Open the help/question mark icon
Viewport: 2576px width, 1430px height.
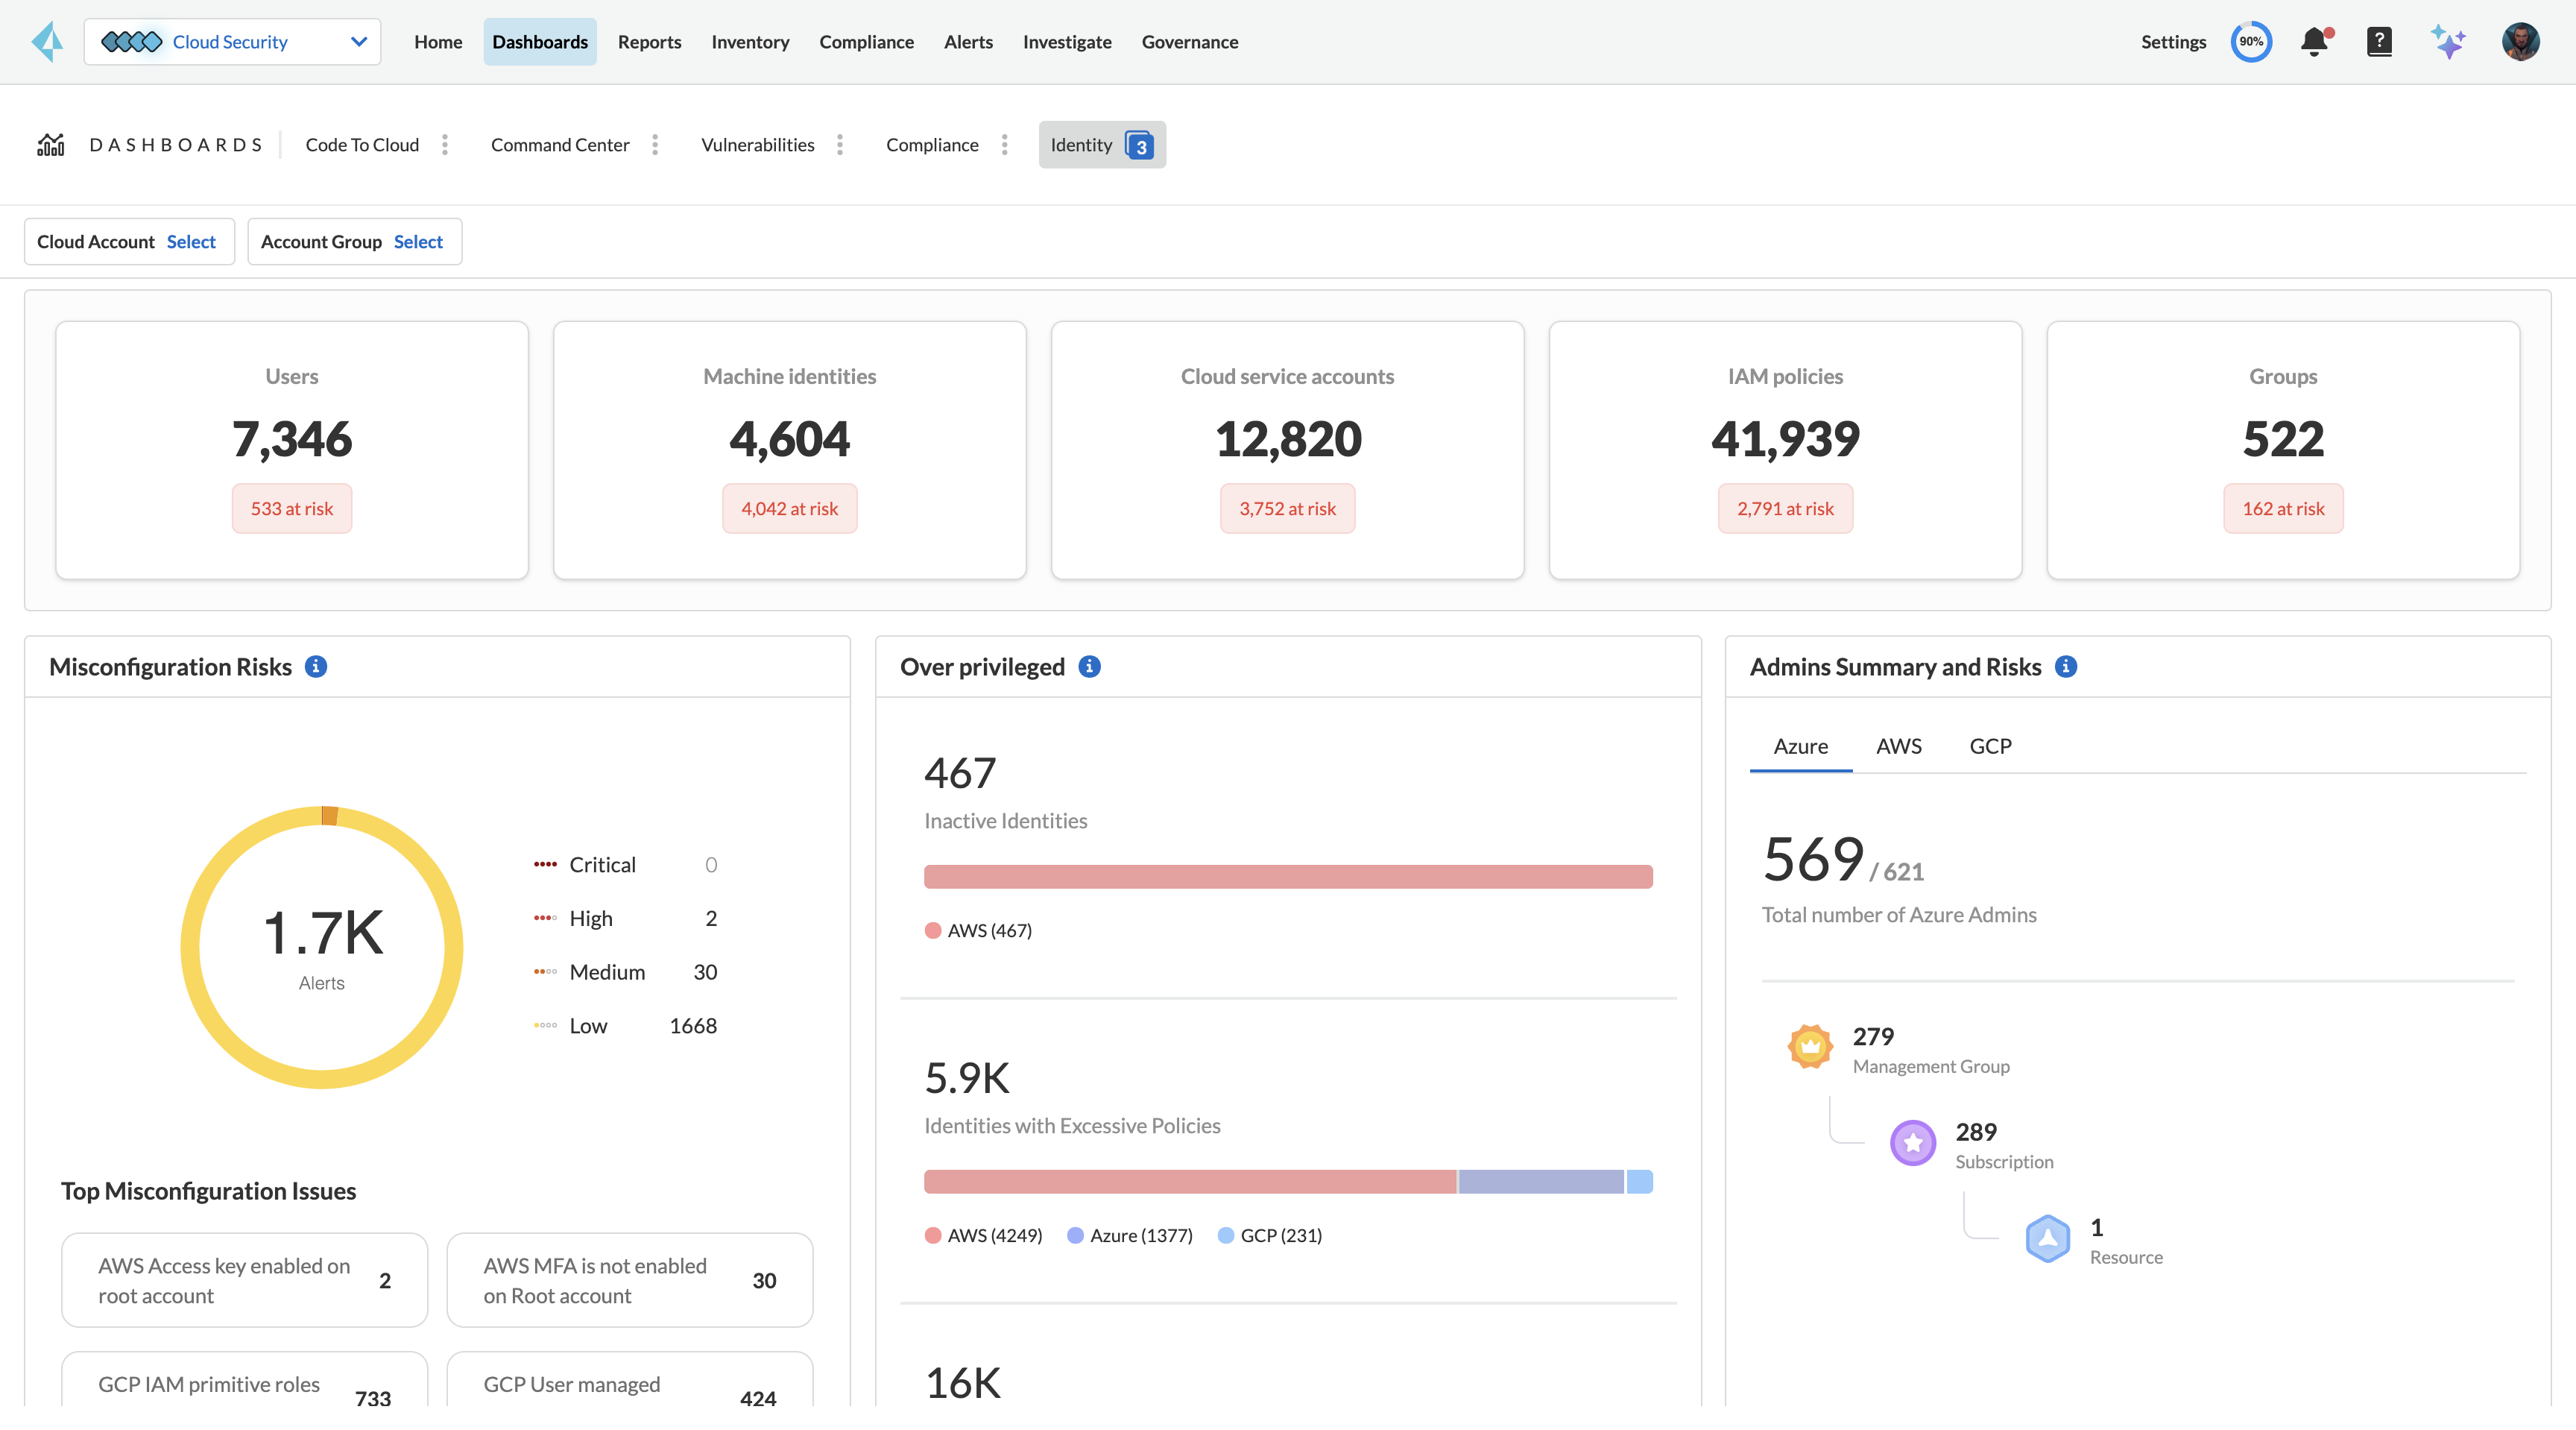pyautogui.click(x=2379, y=40)
